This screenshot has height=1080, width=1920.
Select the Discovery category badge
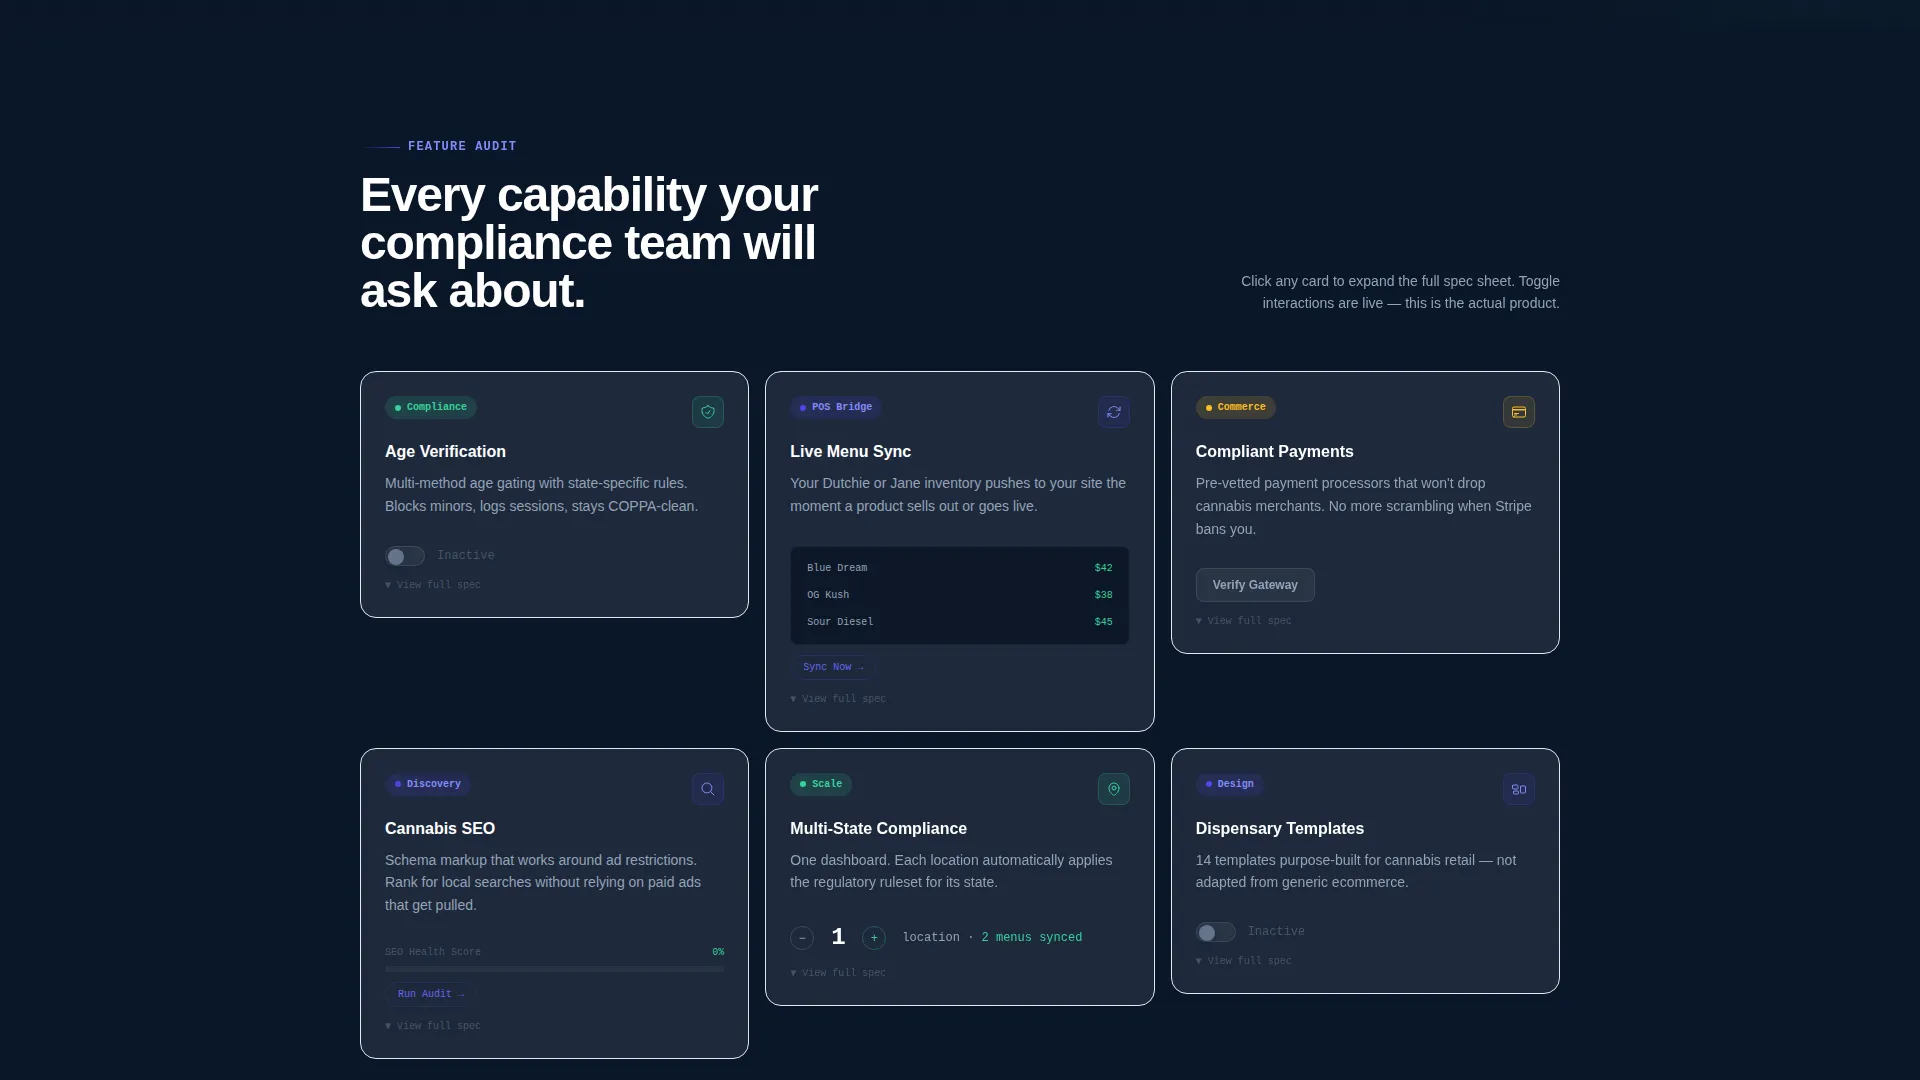pyautogui.click(x=428, y=784)
